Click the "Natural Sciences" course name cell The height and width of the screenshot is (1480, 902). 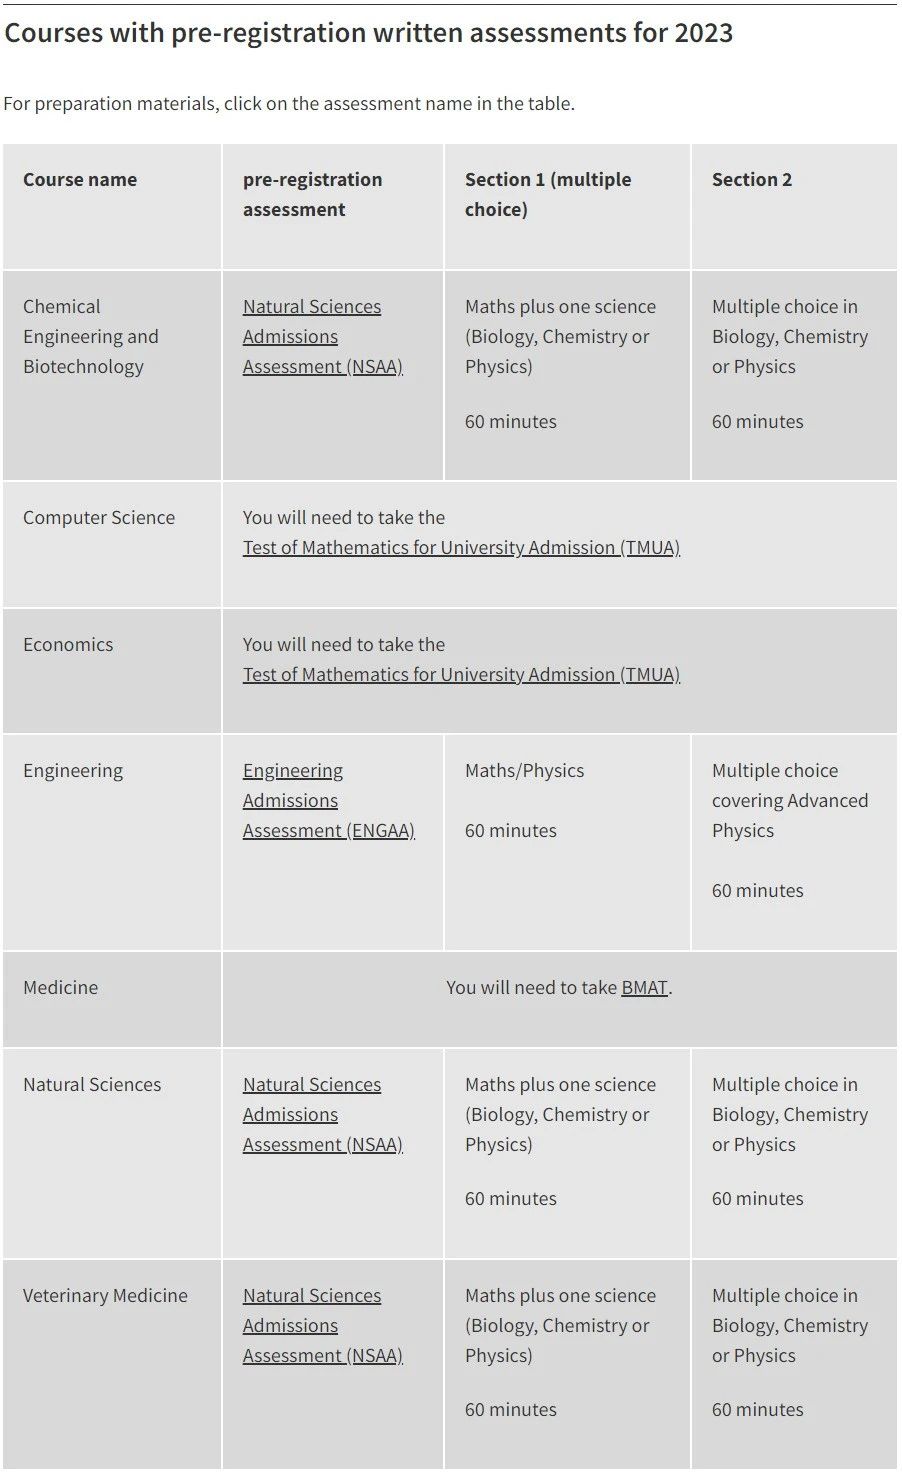(92, 1085)
